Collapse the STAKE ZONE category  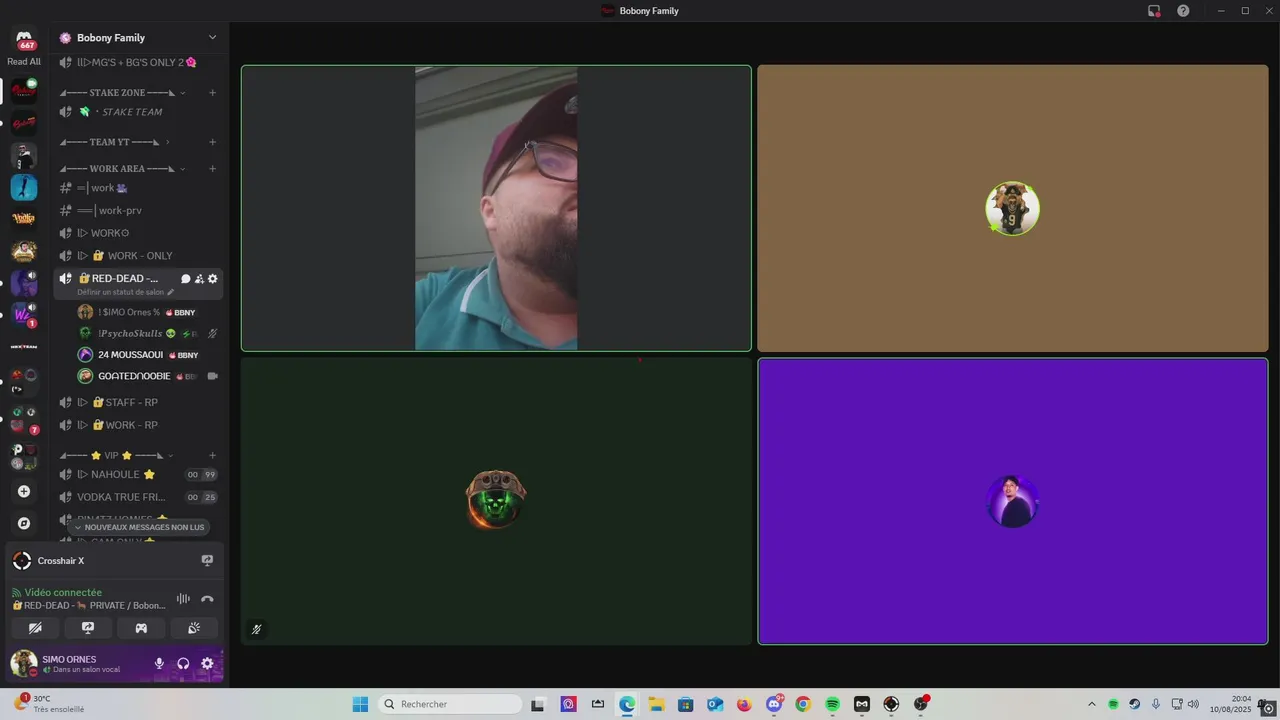coord(122,92)
